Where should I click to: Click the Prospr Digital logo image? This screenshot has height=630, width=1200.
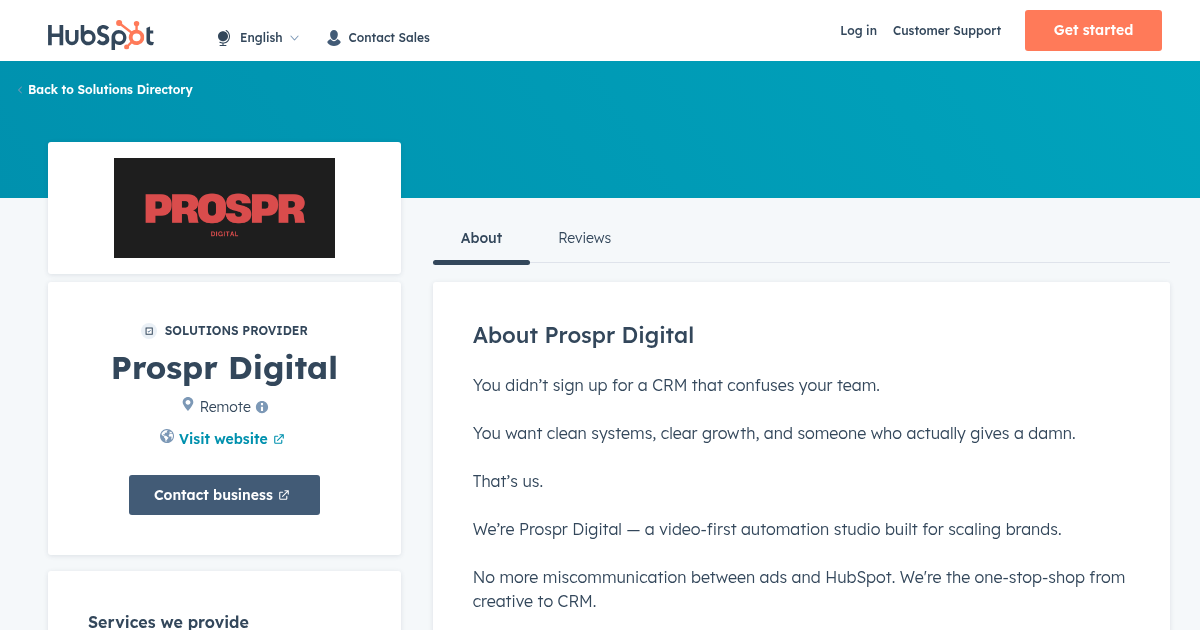point(224,208)
